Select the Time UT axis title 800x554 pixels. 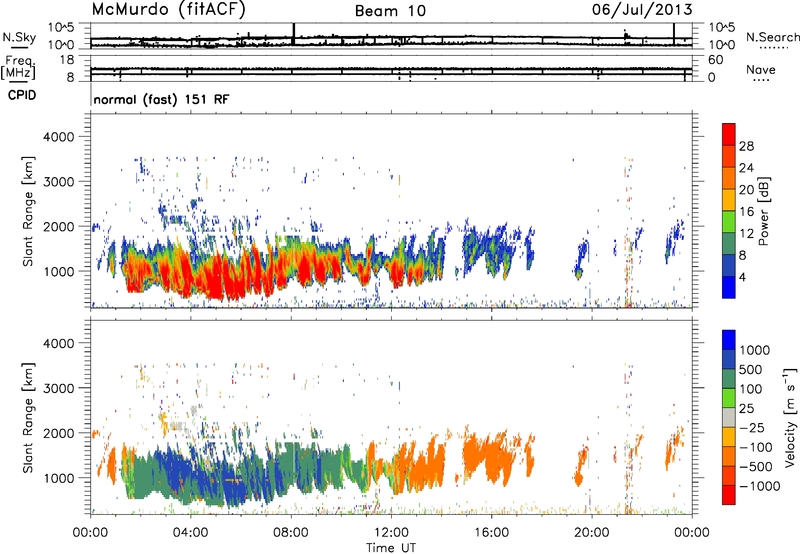point(391,548)
